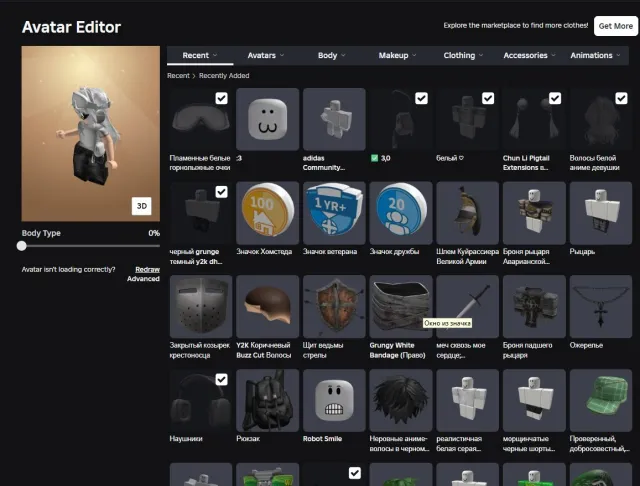Screen dimensions: 640x486
Task: Click the Animations tab label
Action: 591,55
